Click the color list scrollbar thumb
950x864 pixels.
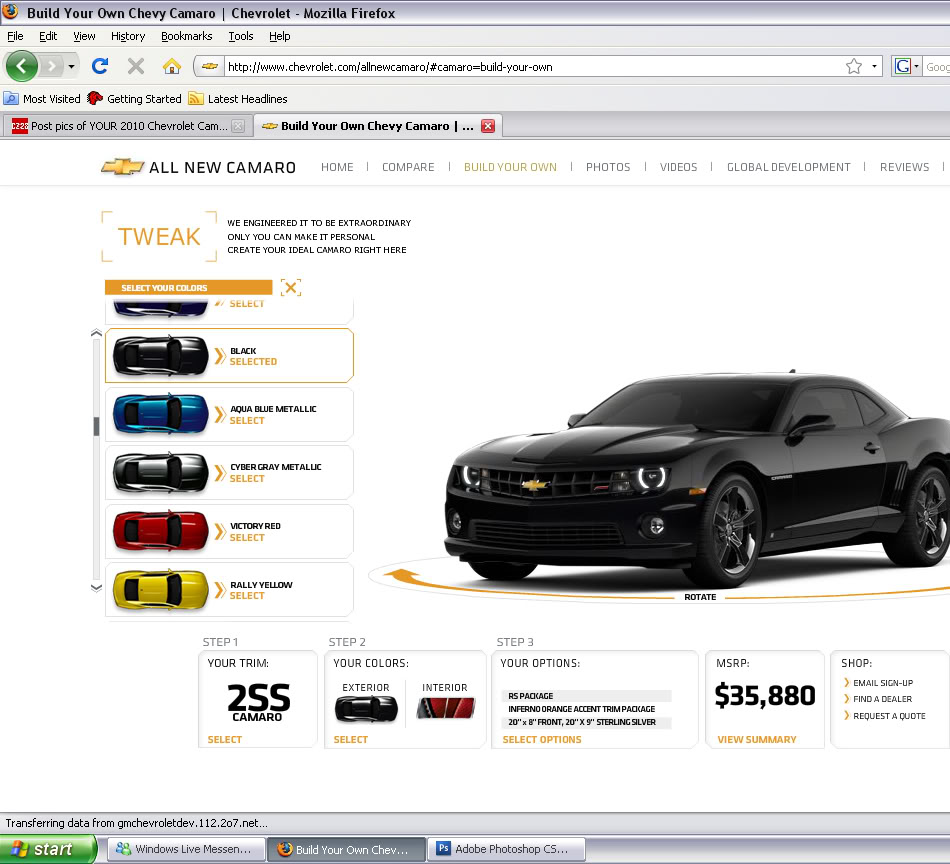pyautogui.click(x=96, y=427)
